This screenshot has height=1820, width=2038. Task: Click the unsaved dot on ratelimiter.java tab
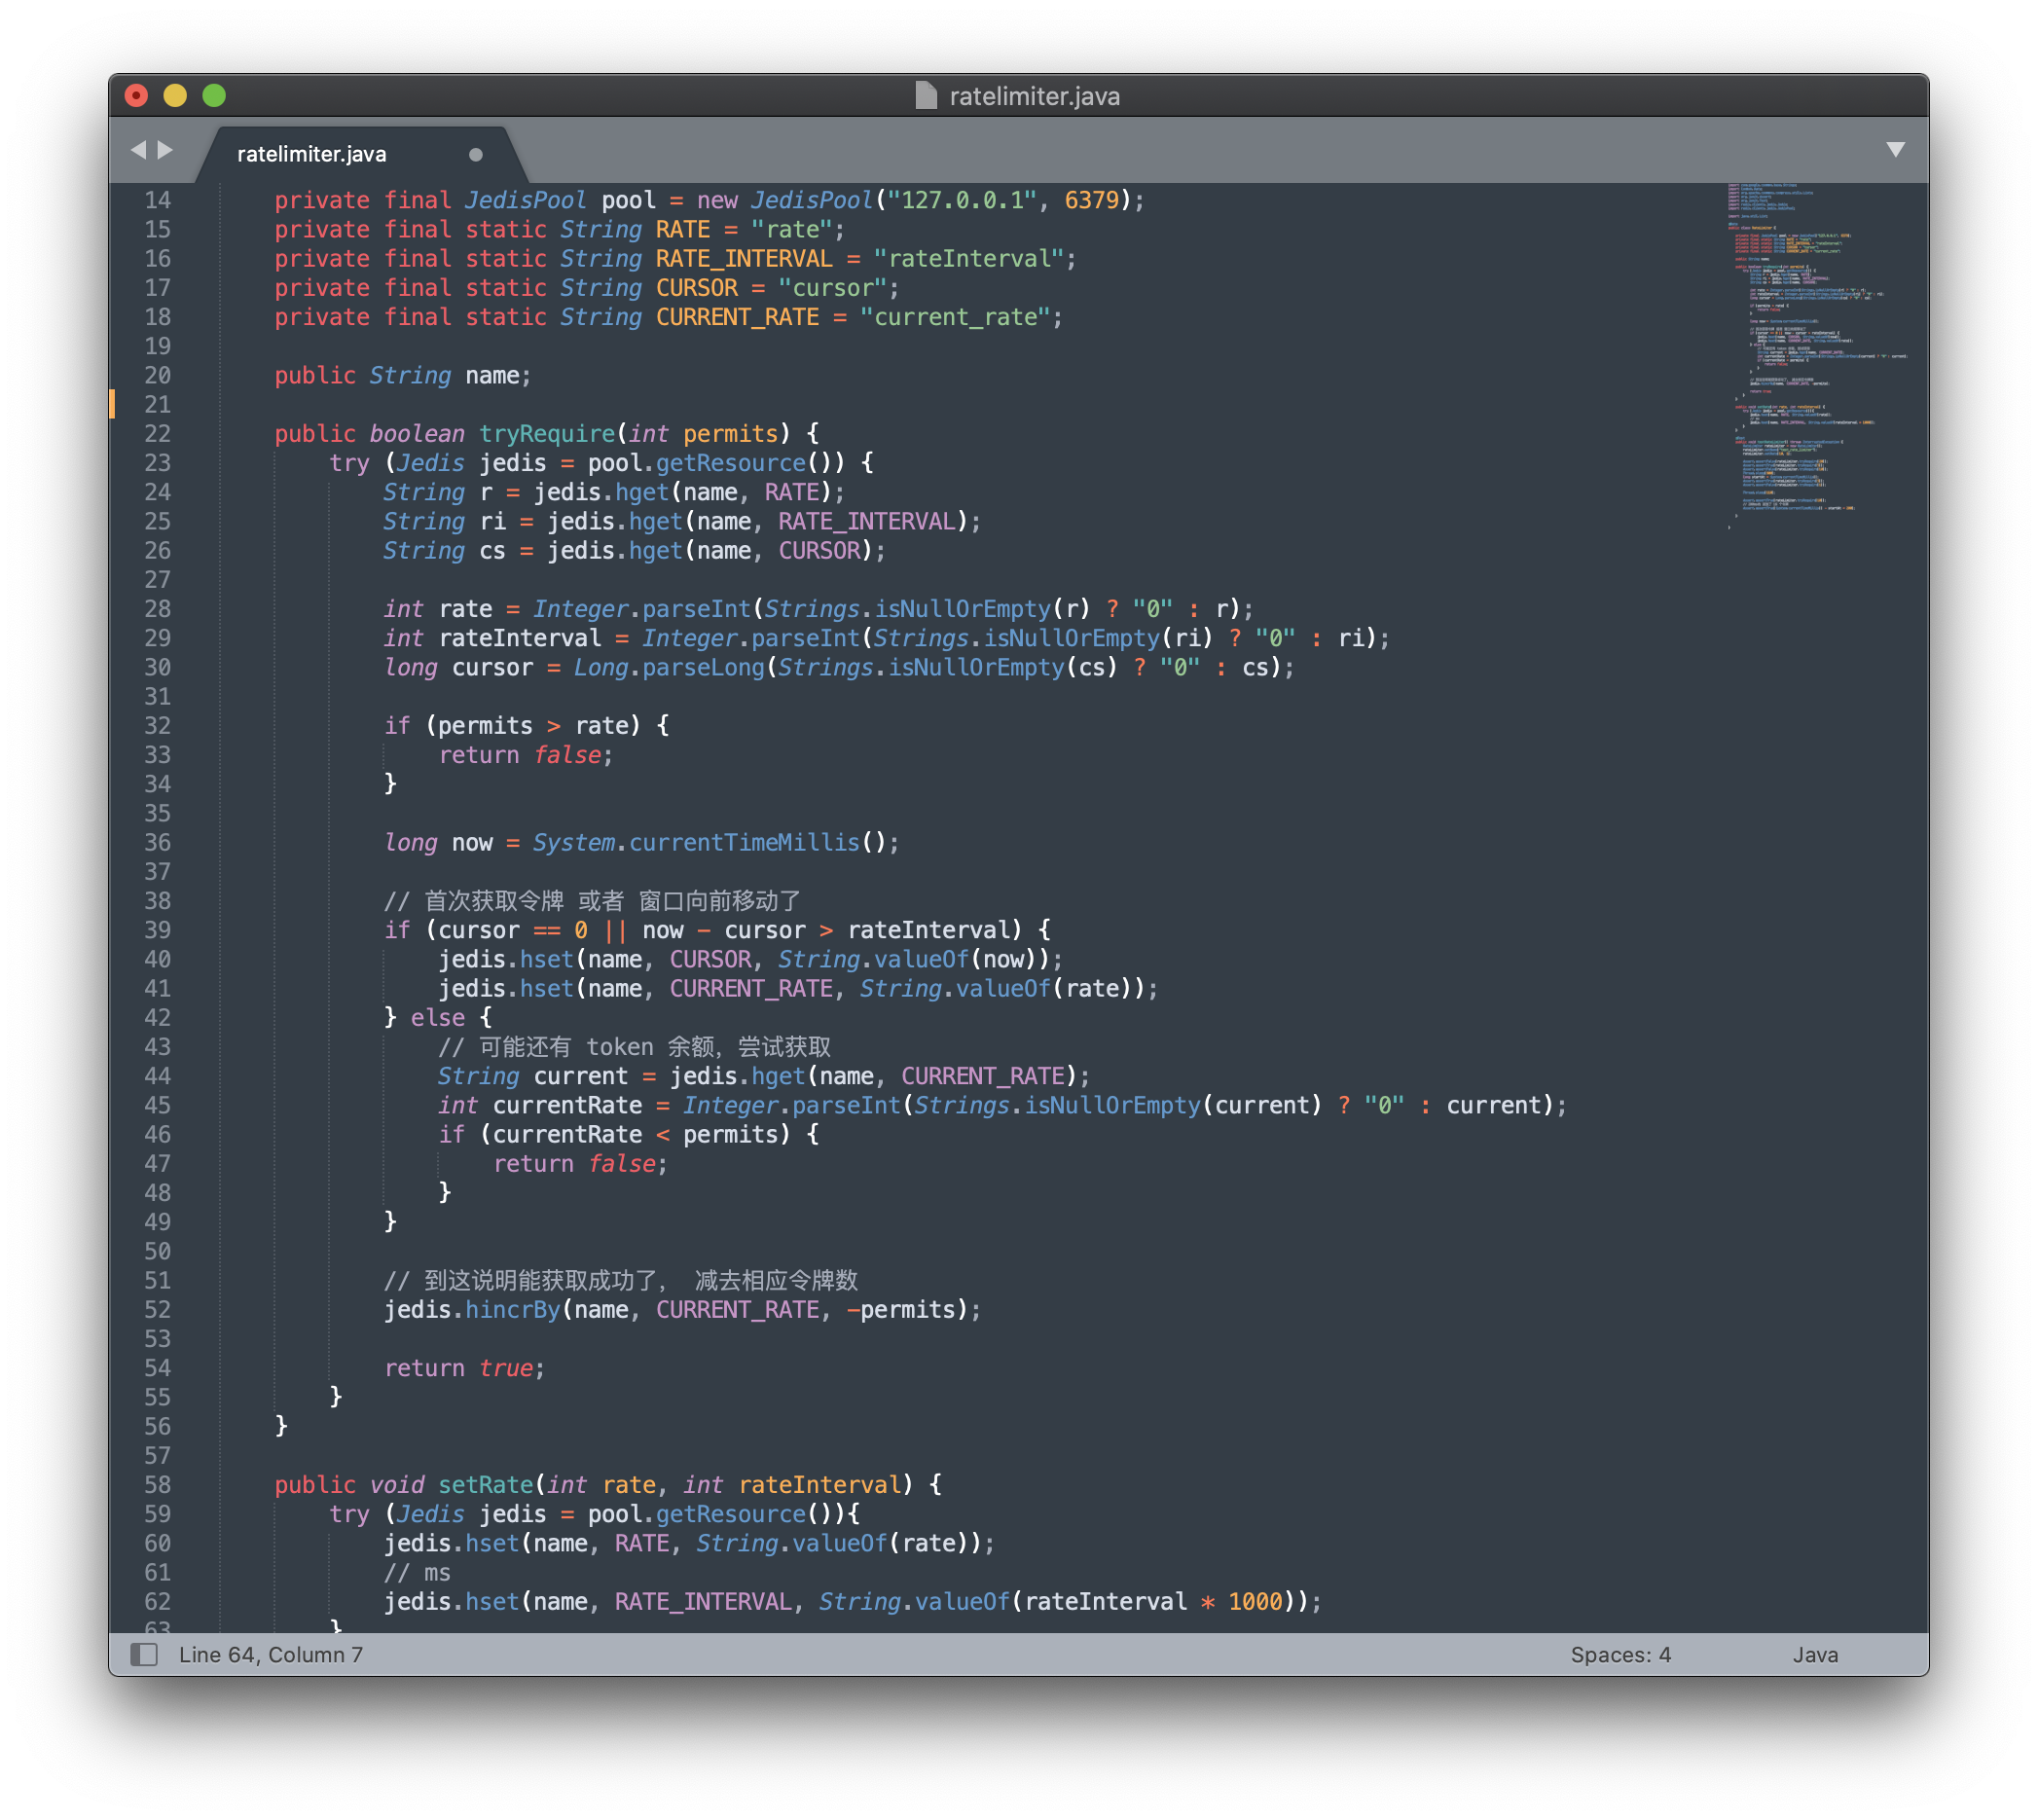(x=476, y=154)
